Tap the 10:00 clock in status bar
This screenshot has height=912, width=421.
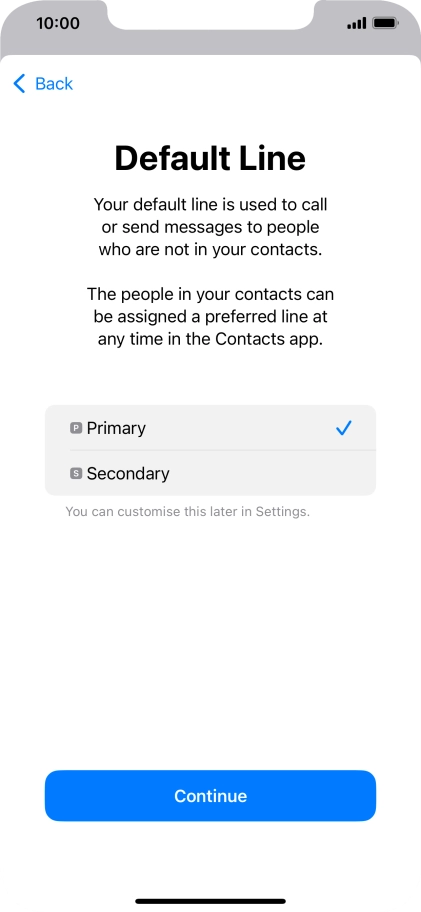tap(58, 23)
